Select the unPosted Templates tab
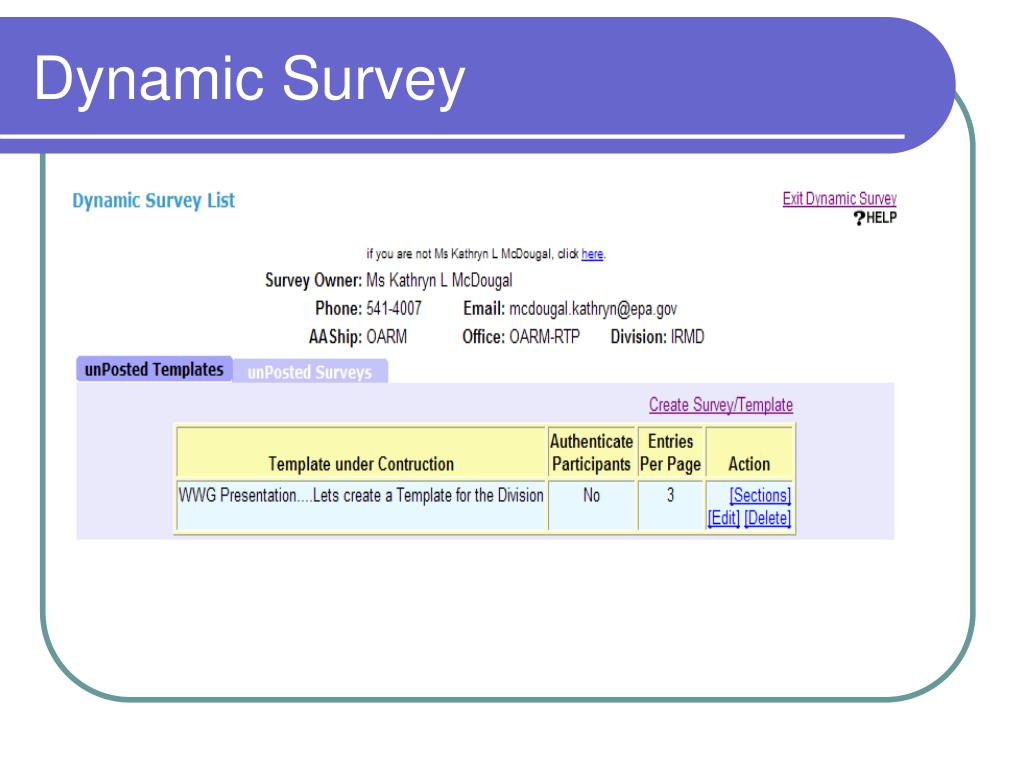The width and height of the screenshot is (1024, 768). pyautogui.click(x=154, y=370)
